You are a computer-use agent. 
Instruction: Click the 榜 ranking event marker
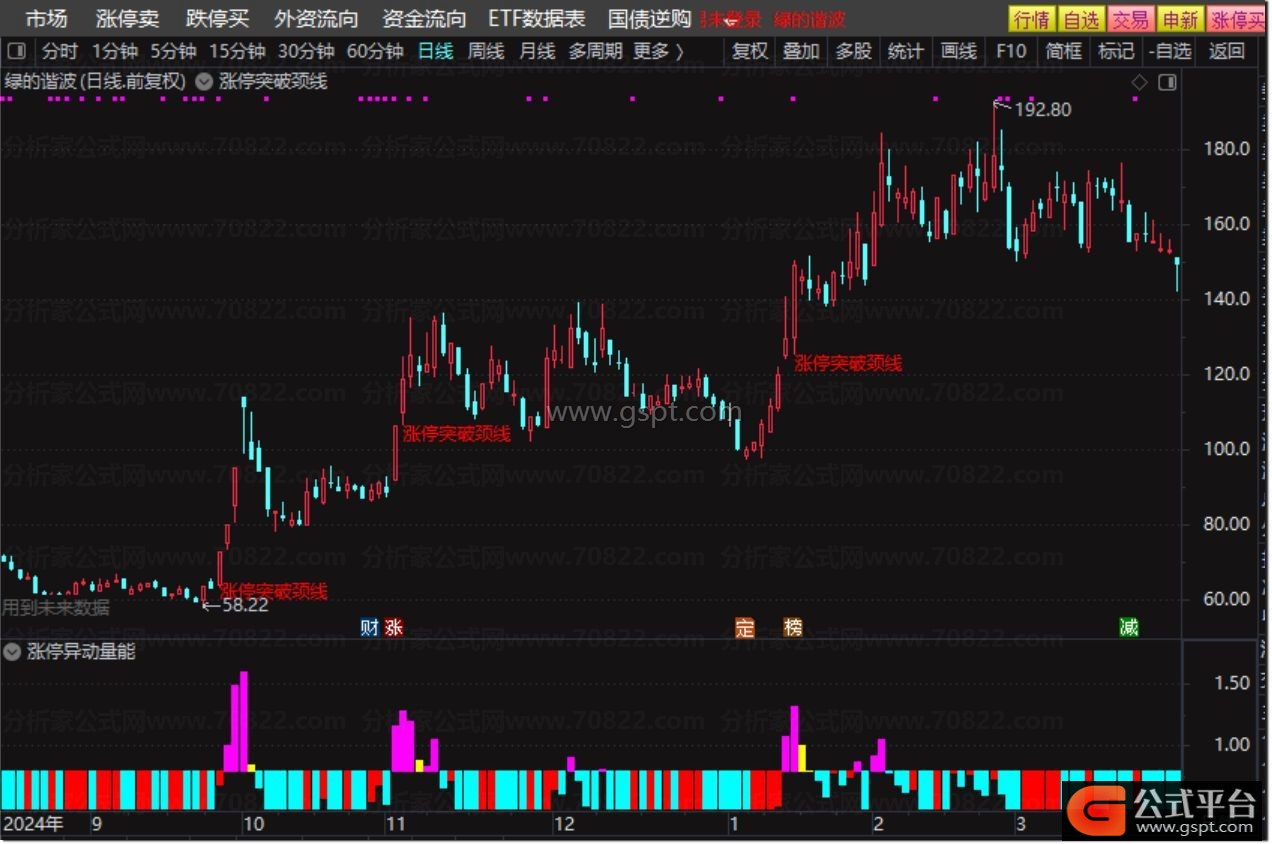point(793,628)
